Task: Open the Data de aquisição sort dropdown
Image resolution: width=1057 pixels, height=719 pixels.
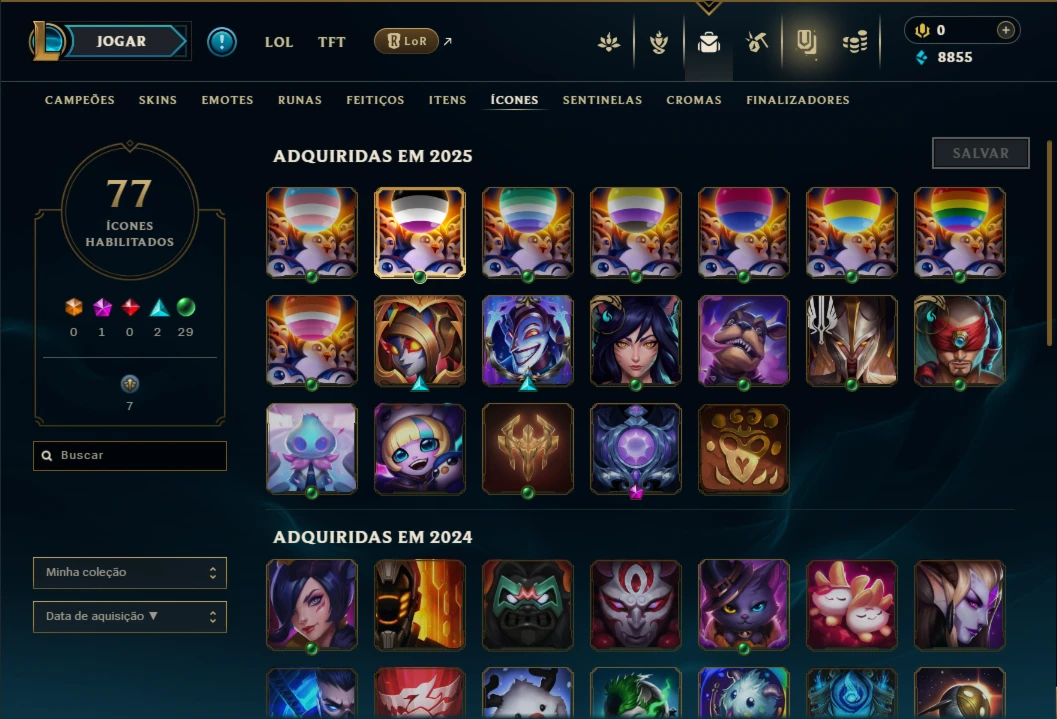Action: click(130, 617)
